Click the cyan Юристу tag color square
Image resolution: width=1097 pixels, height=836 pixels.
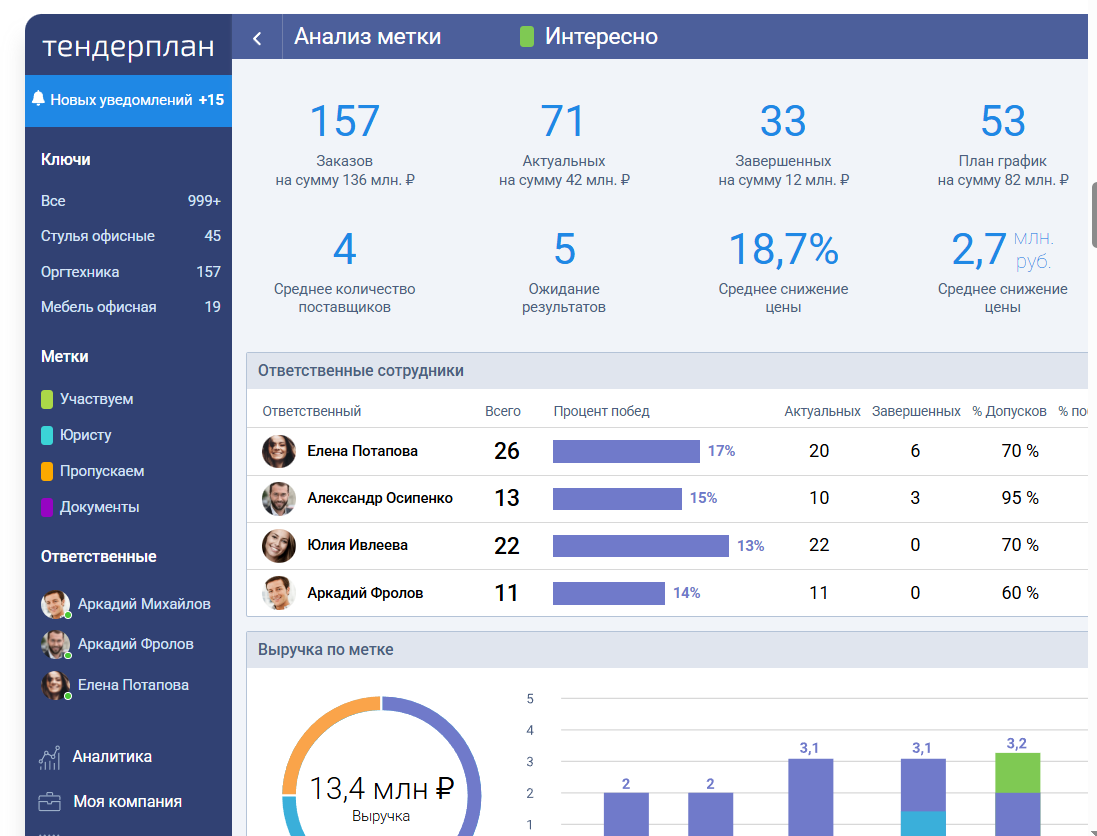pos(47,435)
